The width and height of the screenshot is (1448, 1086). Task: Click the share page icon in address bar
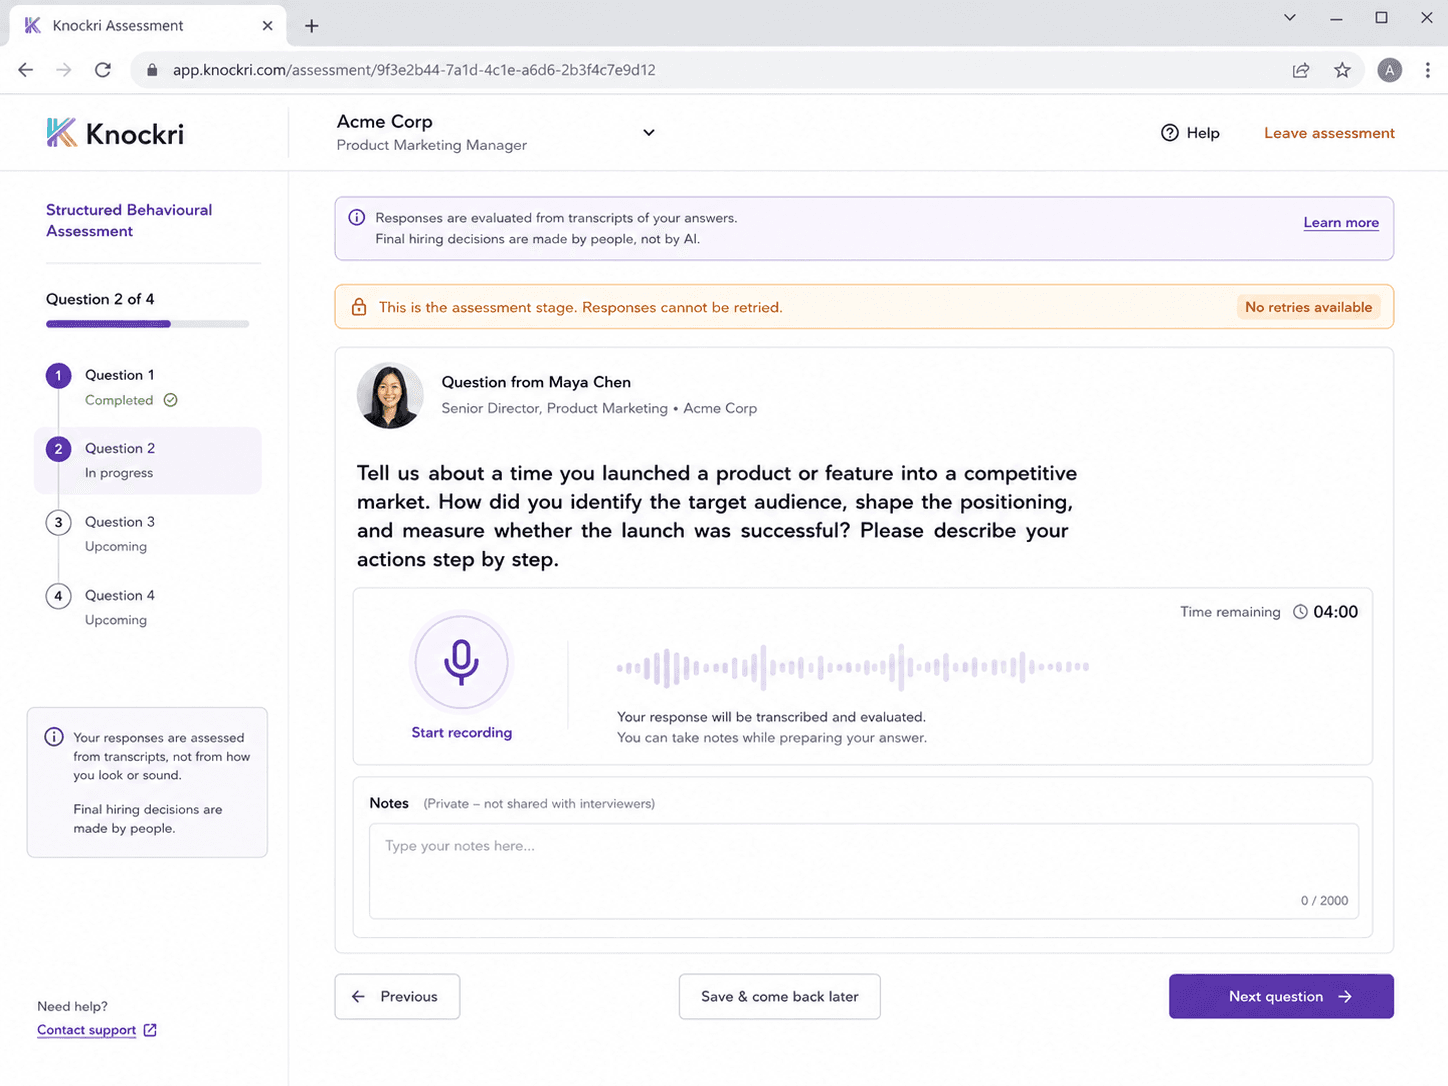pyautogui.click(x=1301, y=70)
